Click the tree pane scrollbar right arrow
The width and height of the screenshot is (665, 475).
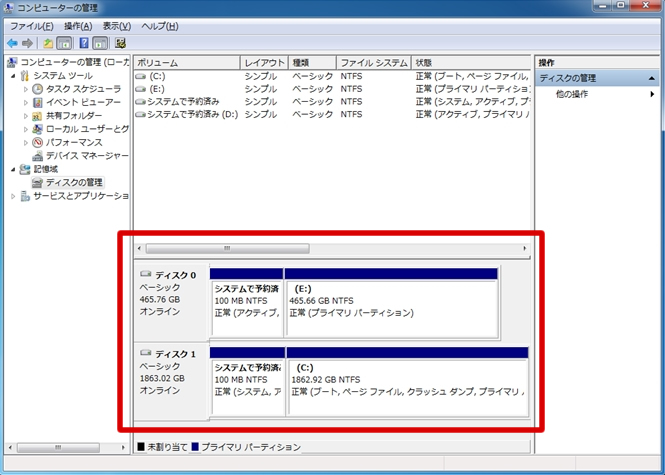click(123, 447)
